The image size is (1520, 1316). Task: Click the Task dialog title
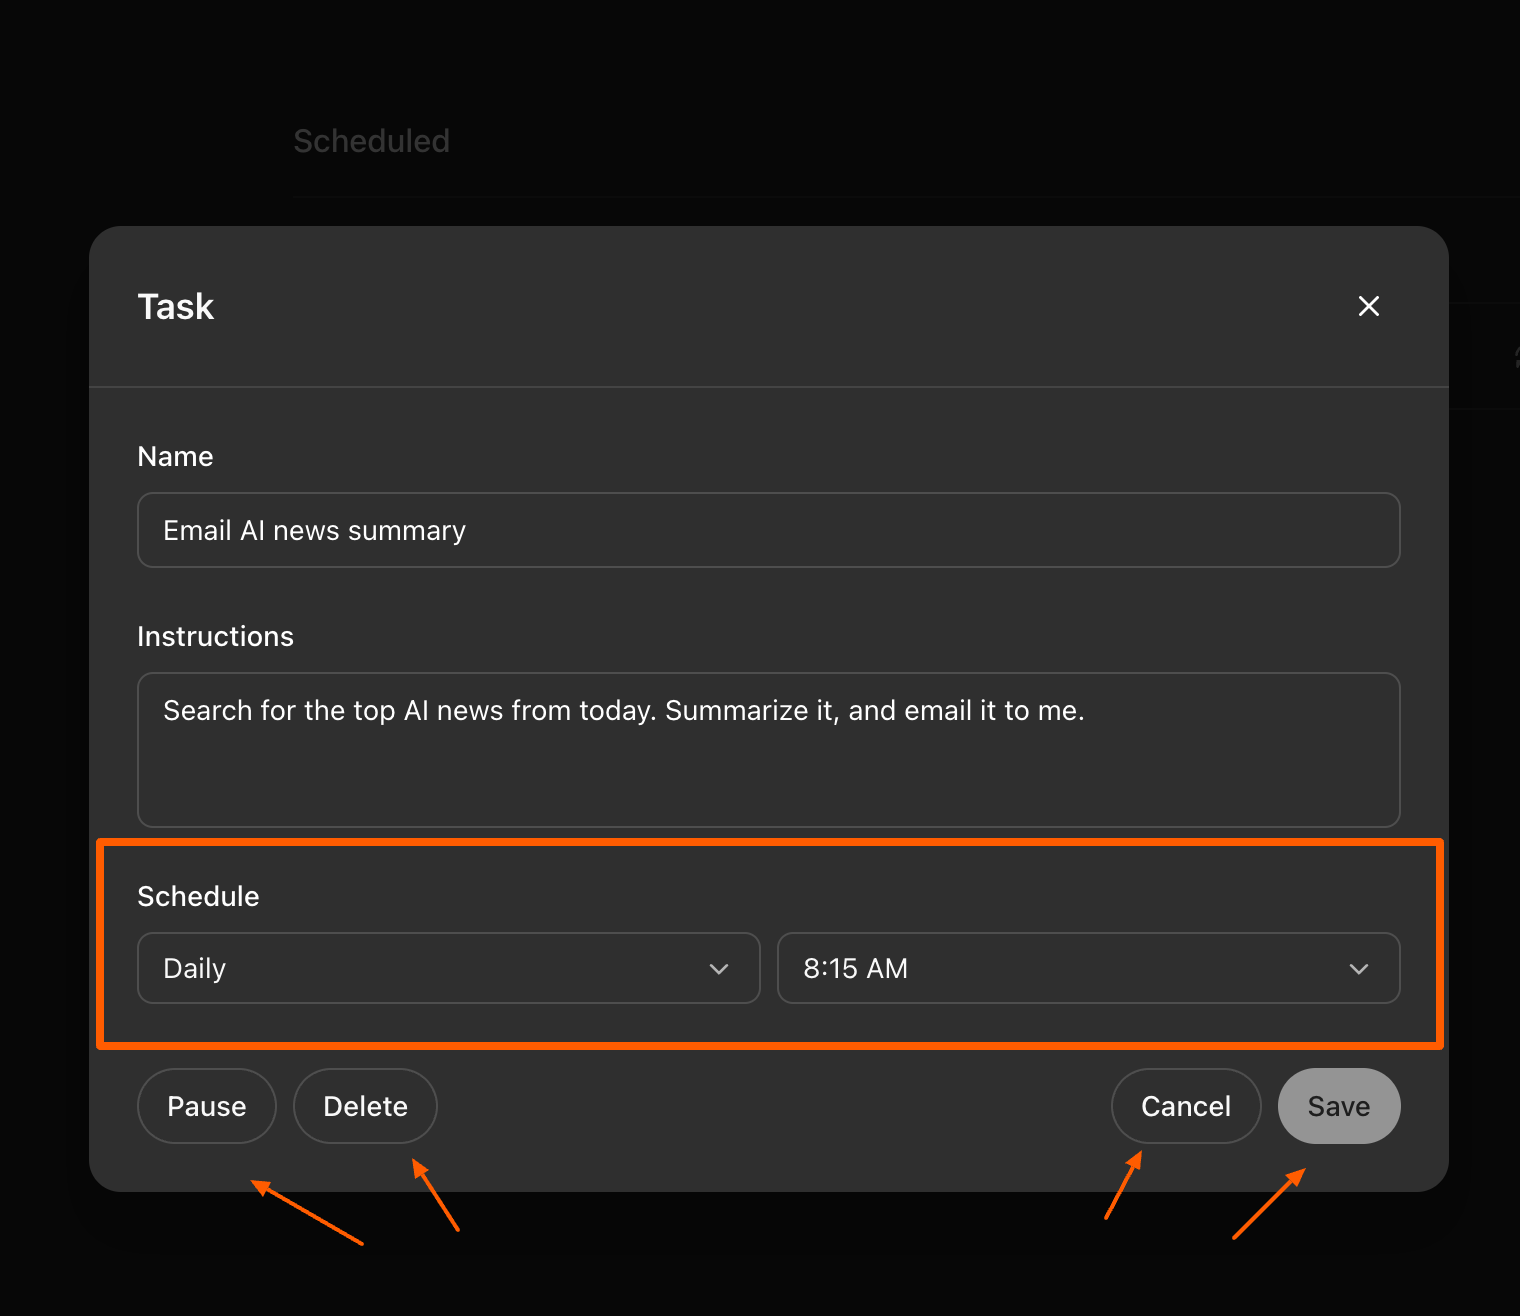(x=176, y=306)
